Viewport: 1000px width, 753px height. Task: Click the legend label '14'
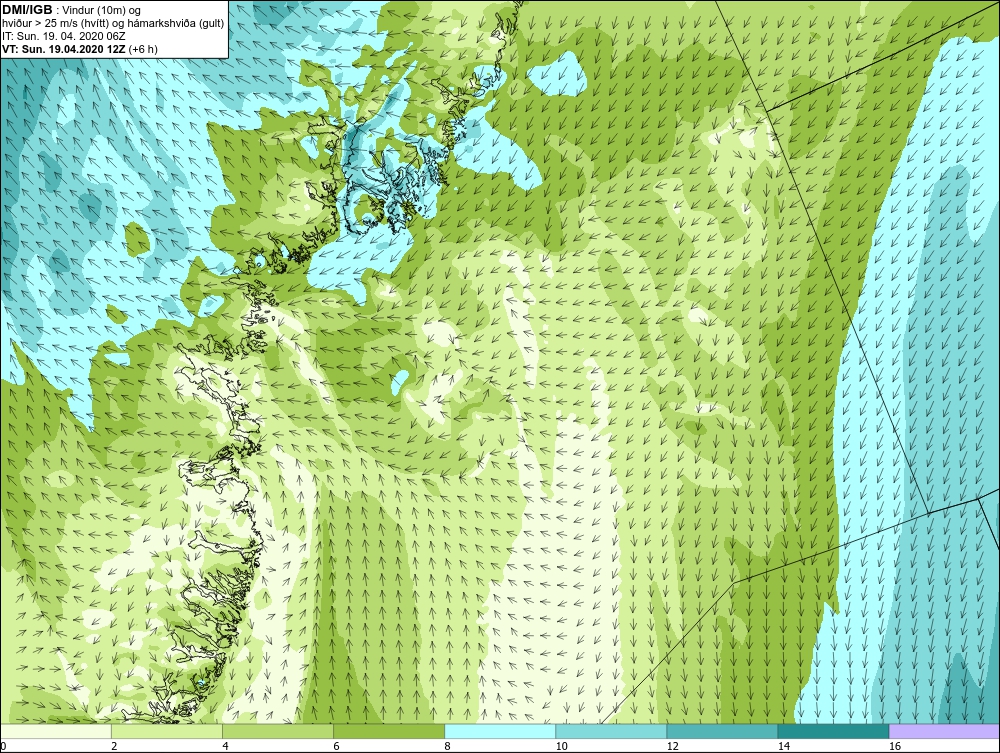[x=783, y=747]
